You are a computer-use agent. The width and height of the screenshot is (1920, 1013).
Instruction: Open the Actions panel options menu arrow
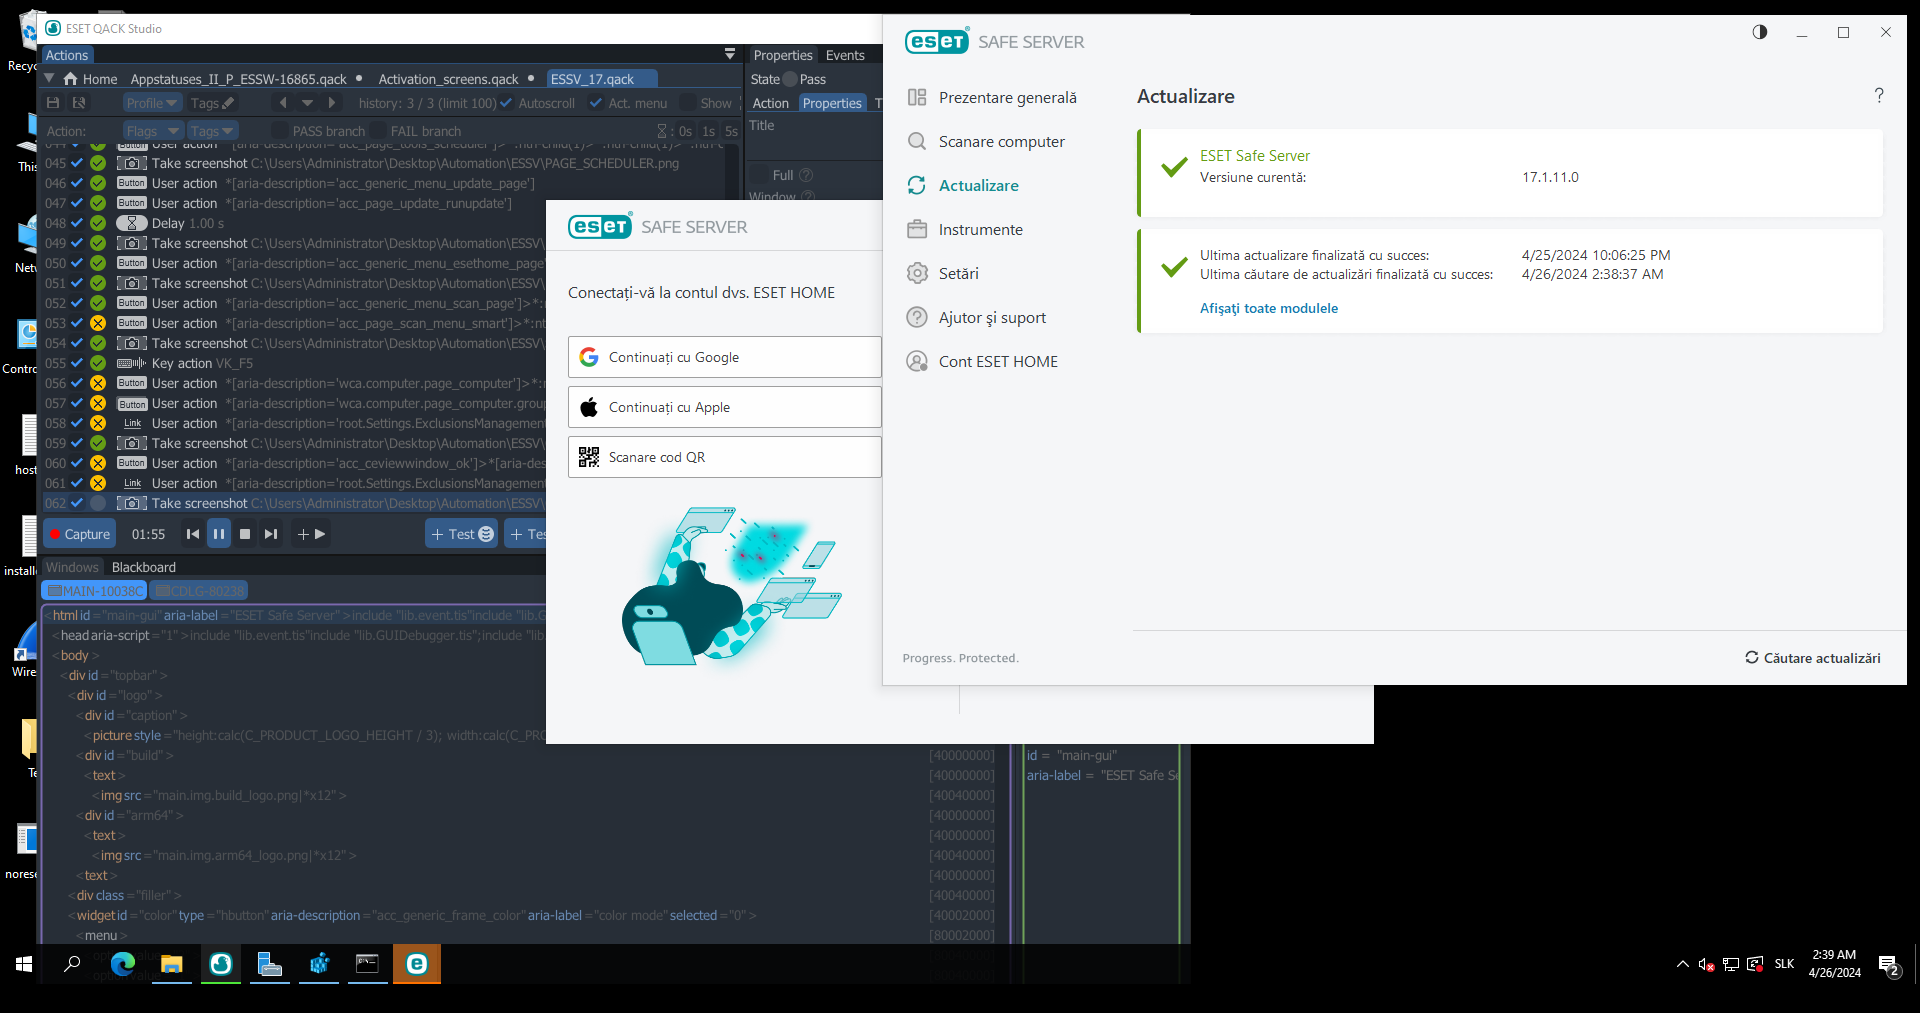(730, 55)
